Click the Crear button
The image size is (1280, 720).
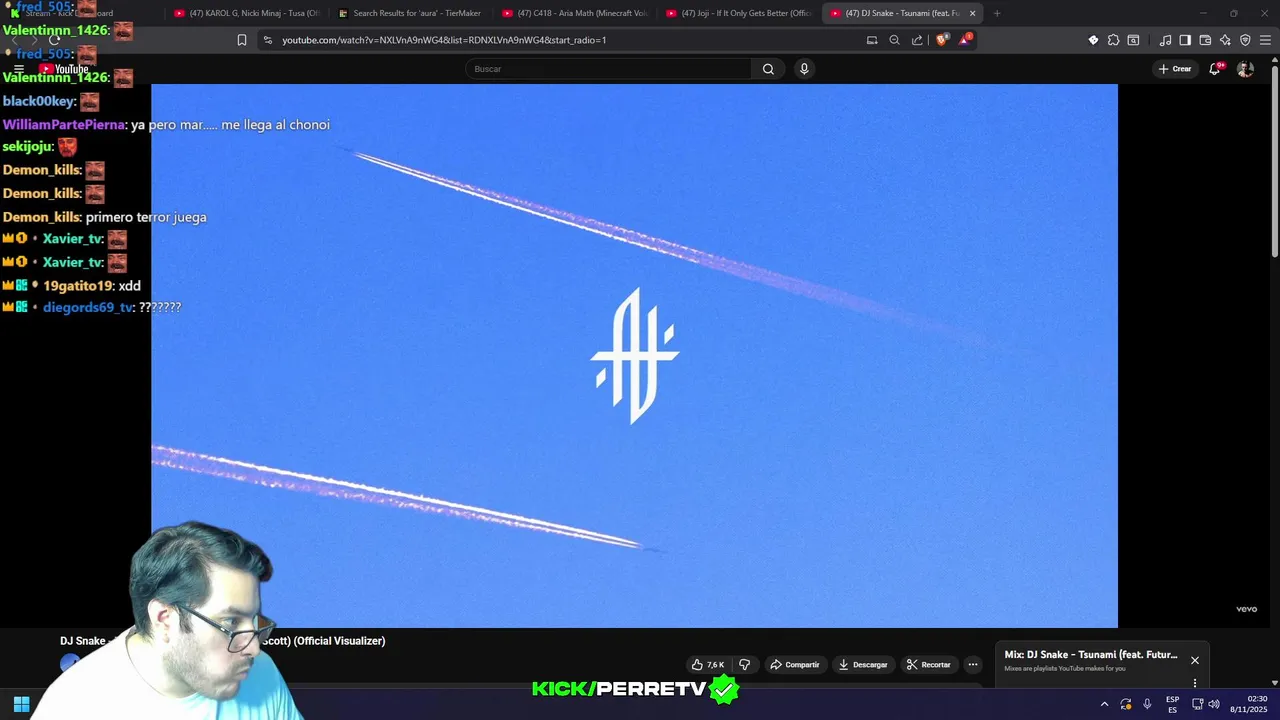(1174, 69)
